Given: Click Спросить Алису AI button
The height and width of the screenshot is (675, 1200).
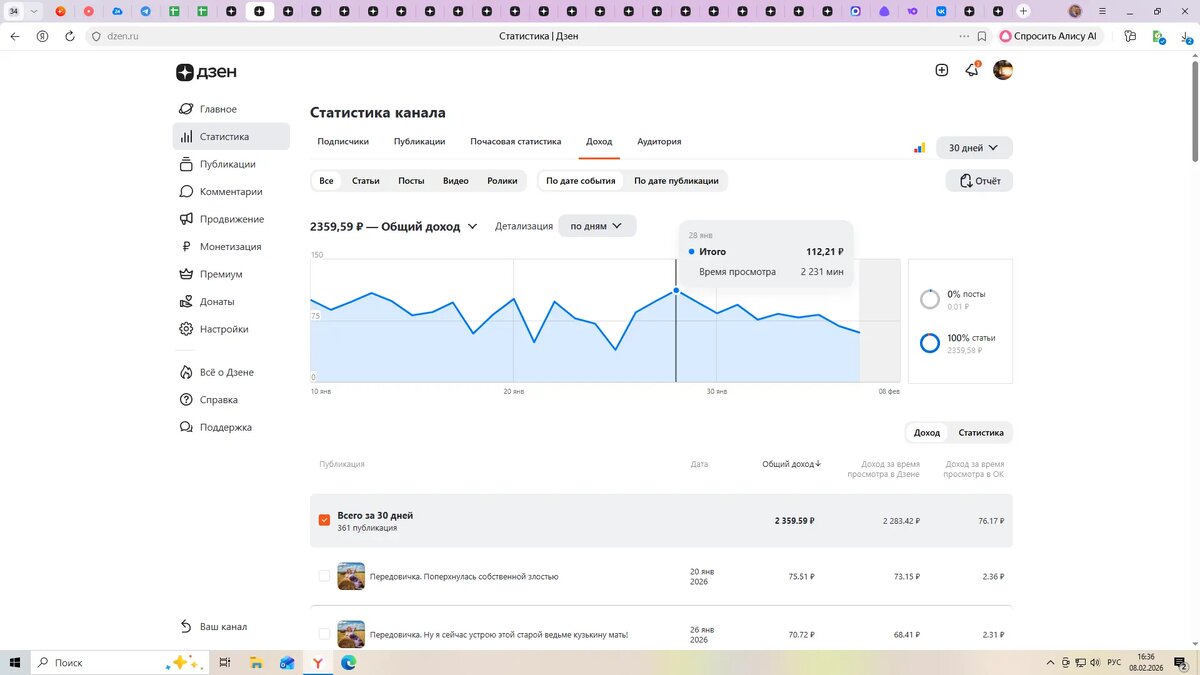Looking at the screenshot, I should 1048,36.
